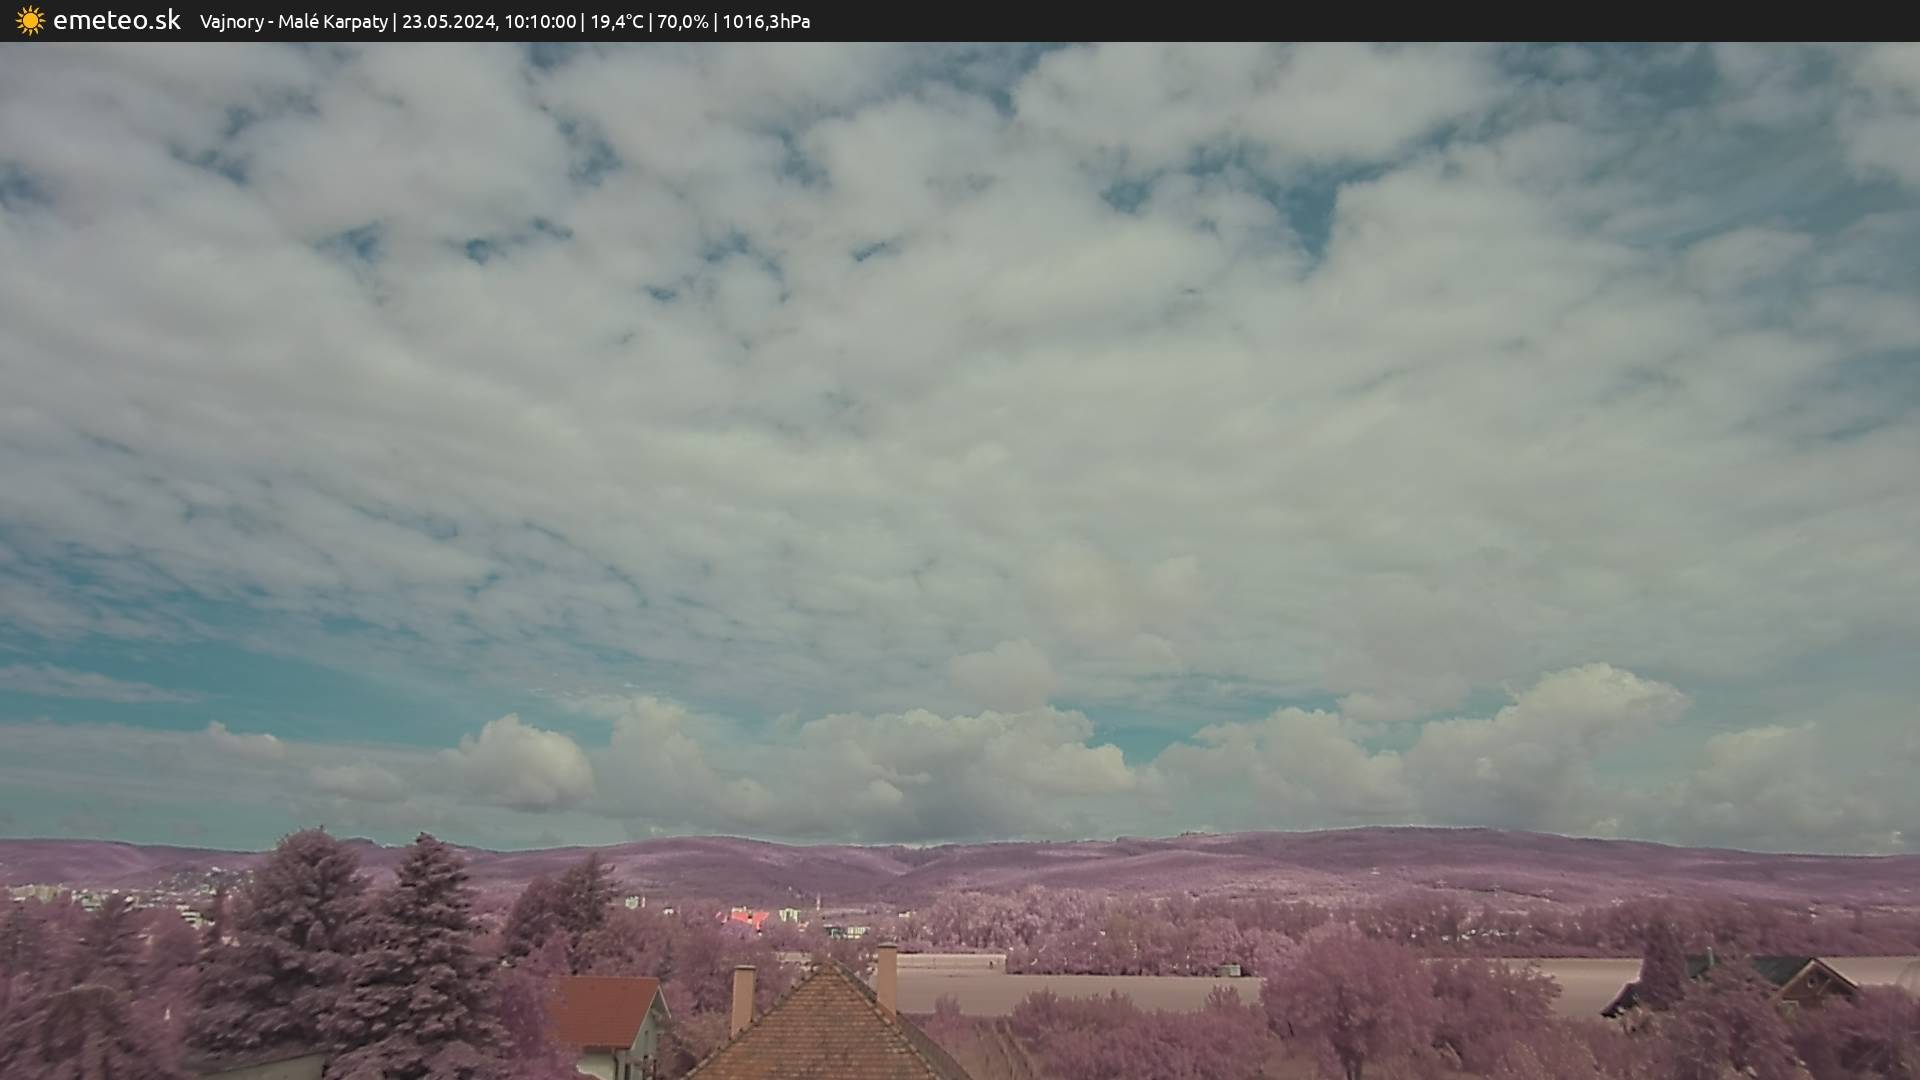Click the hill ridge on the horizon
The height and width of the screenshot is (1080, 1920).
(x=1300, y=845)
